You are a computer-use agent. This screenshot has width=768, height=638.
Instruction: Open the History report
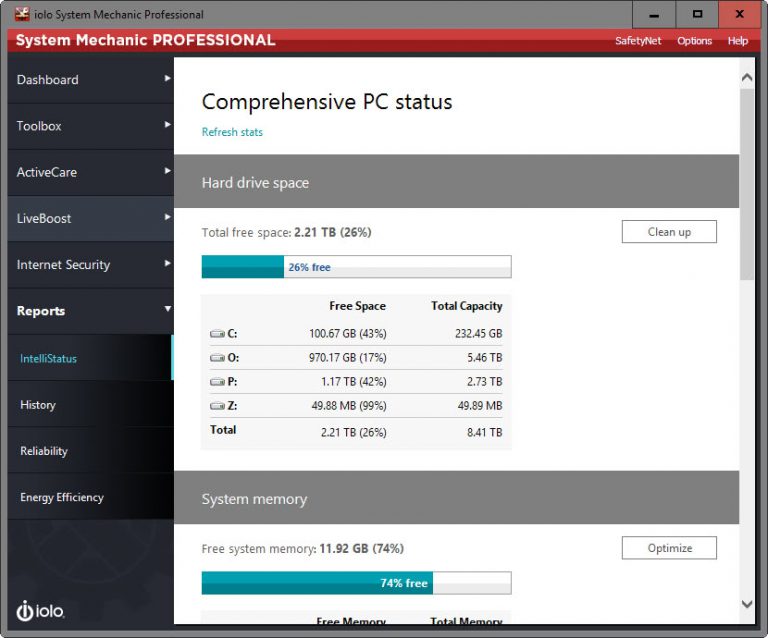coord(91,404)
